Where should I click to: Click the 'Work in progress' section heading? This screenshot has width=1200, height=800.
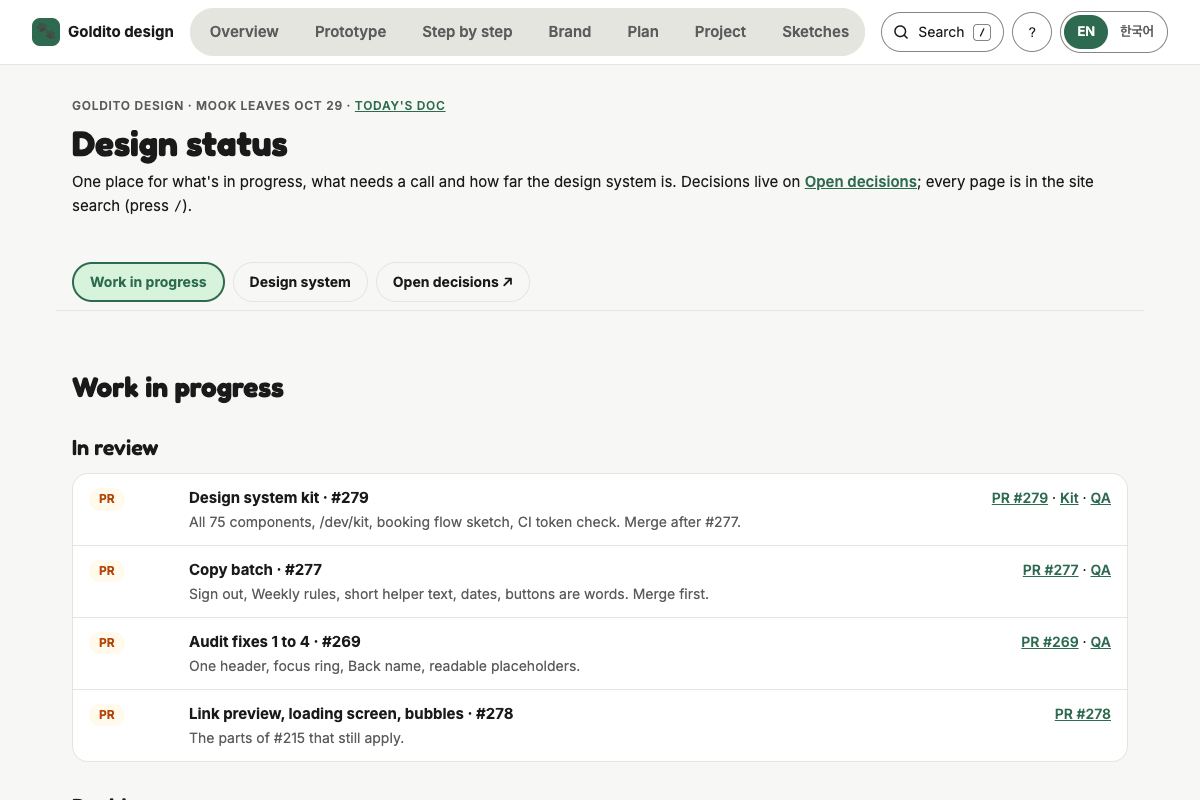point(178,388)
